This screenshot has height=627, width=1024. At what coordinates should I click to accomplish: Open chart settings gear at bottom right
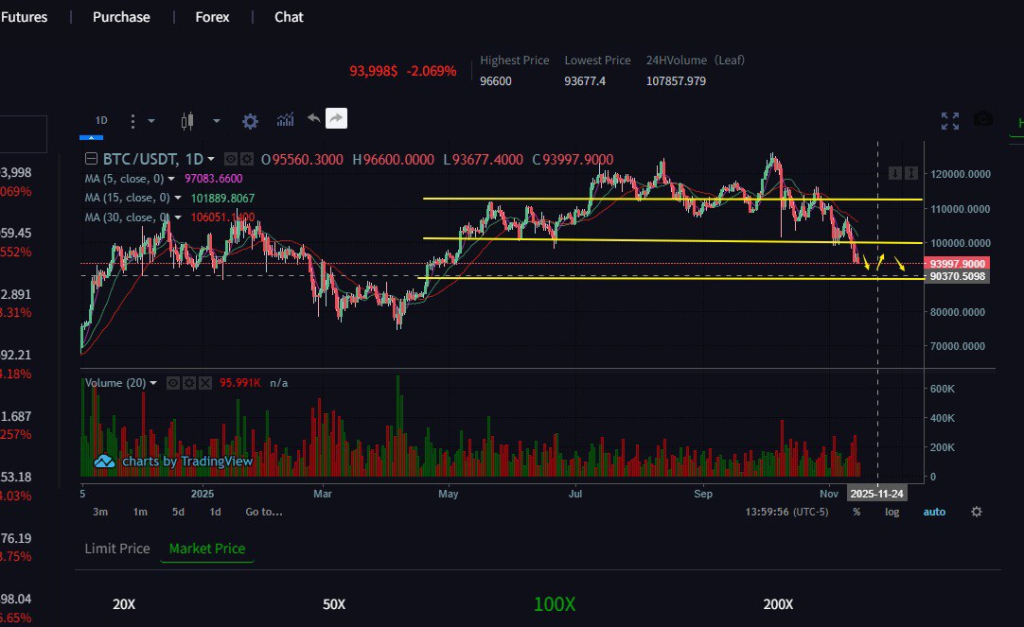976,511
